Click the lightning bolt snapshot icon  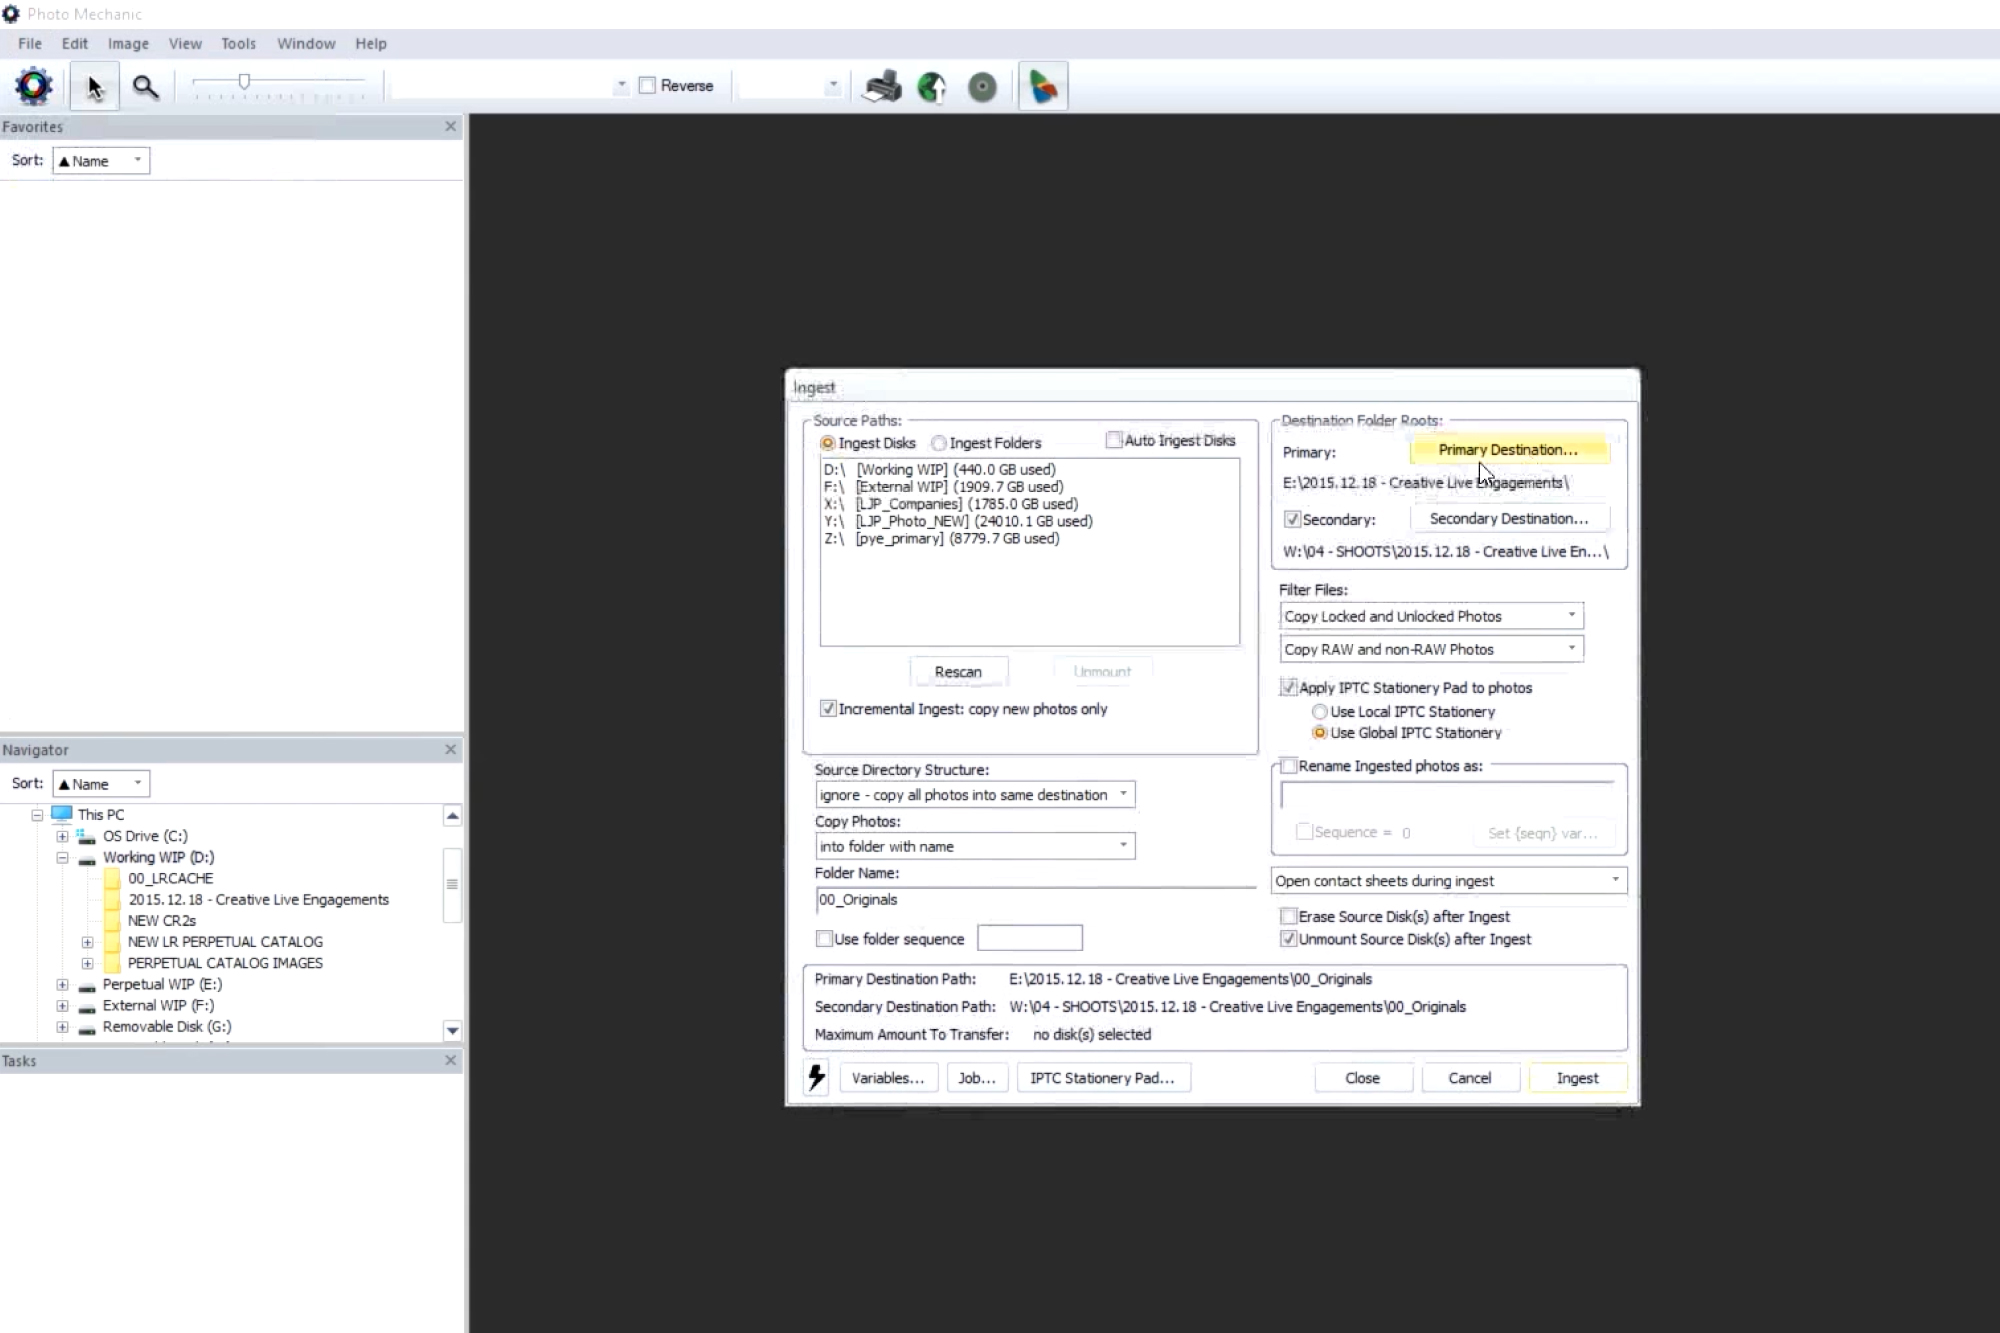[817, 1077]
